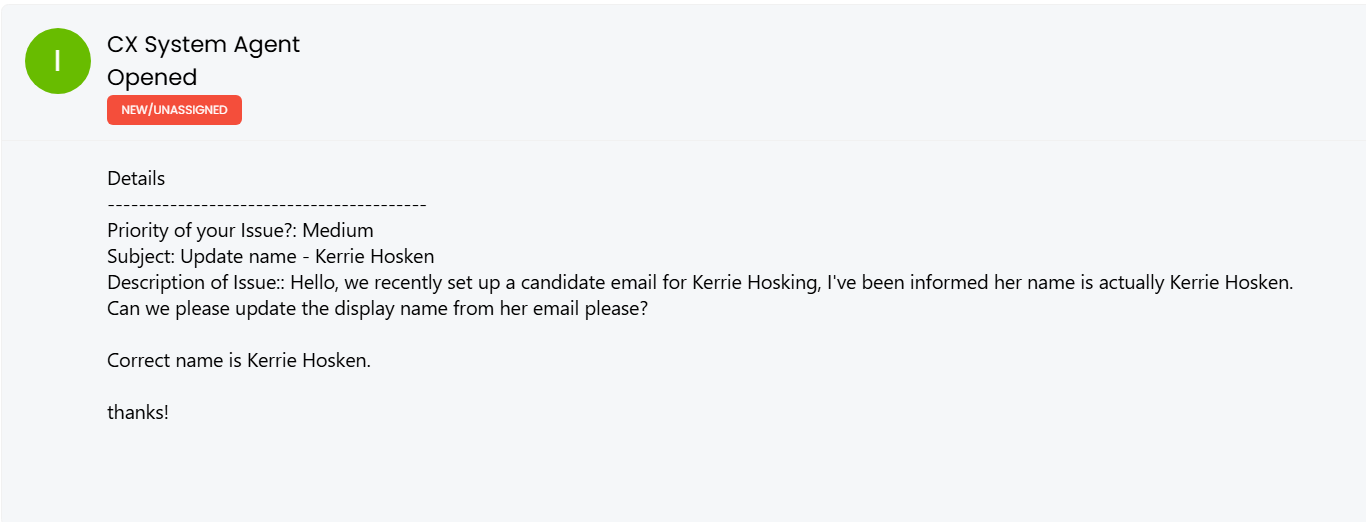This screenshot has width=1366, height=522.
Task: Click the "Description of Issue::" label
Action: click(x=196, y=283)
